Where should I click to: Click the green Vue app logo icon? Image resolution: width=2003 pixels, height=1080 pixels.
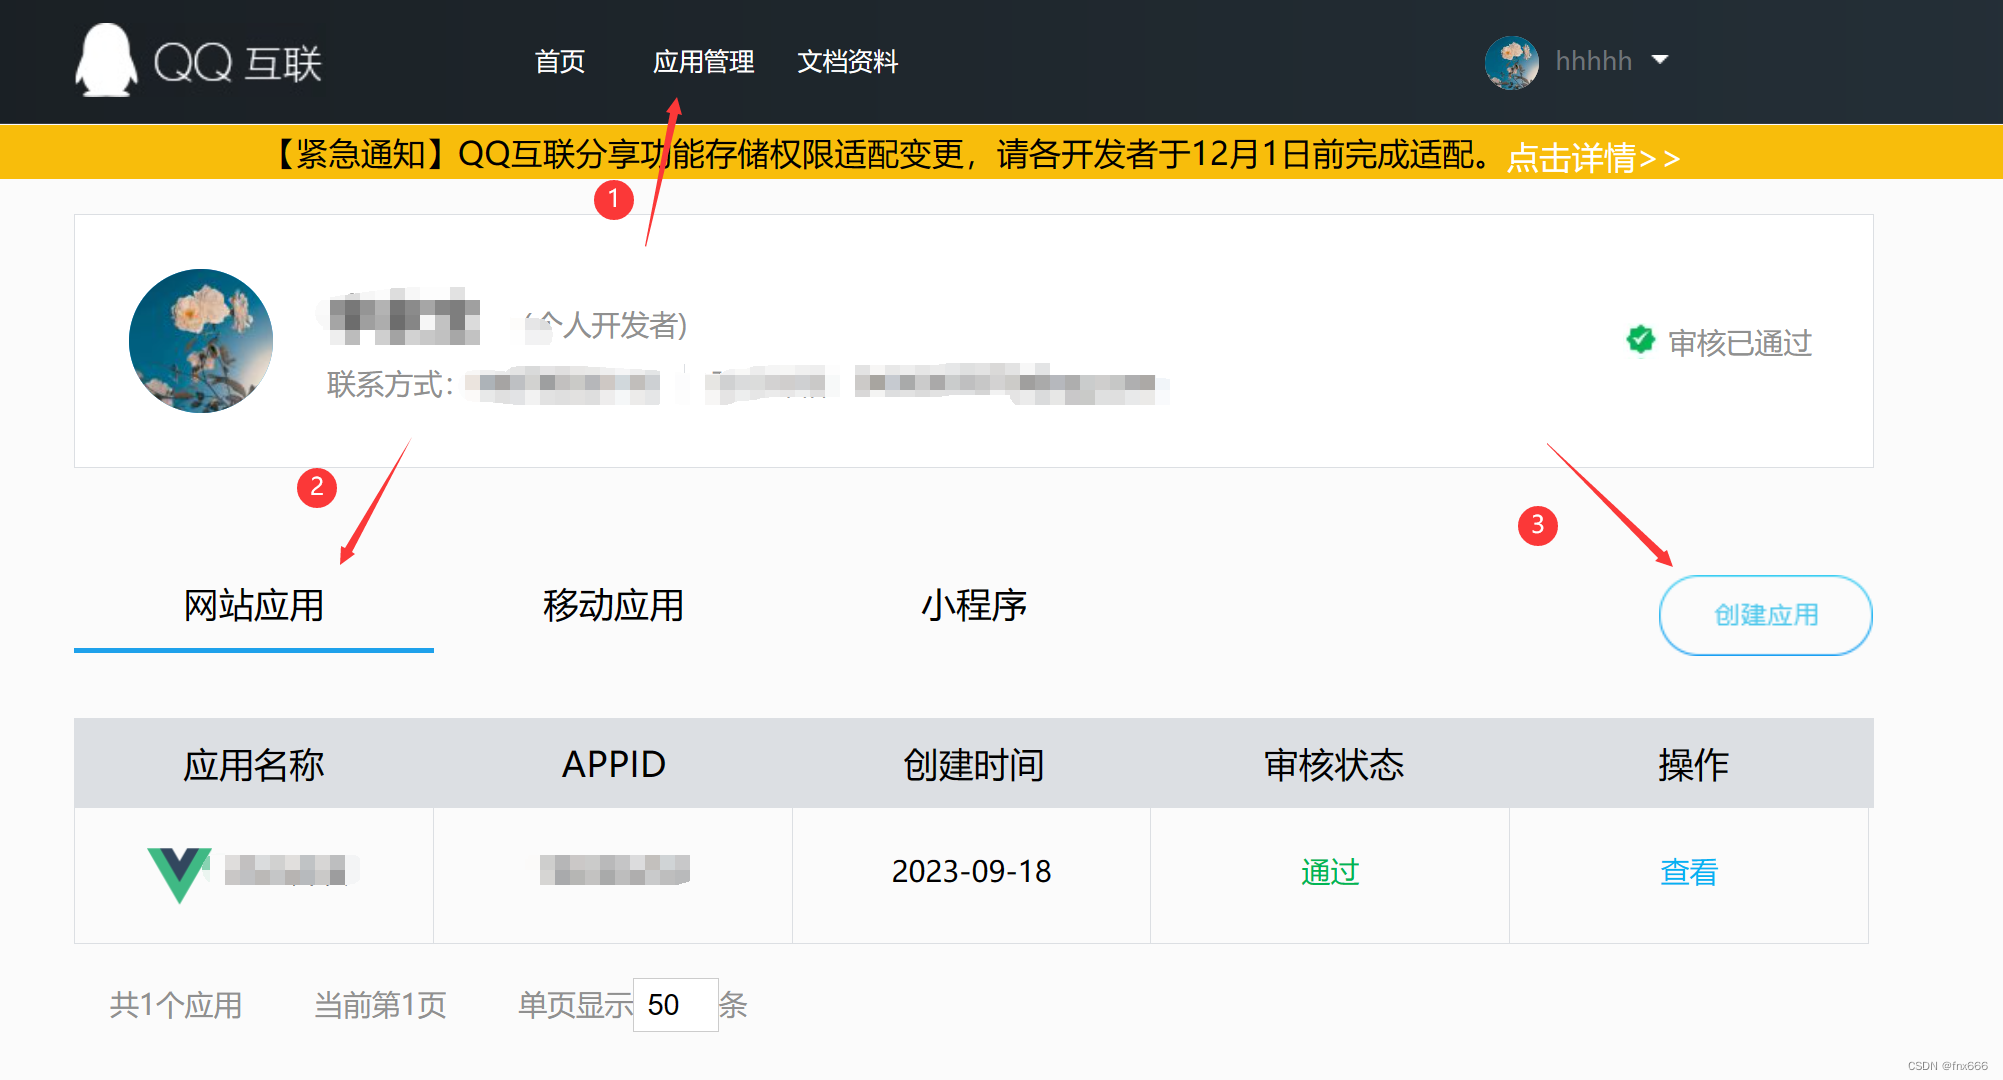point(179,873)
